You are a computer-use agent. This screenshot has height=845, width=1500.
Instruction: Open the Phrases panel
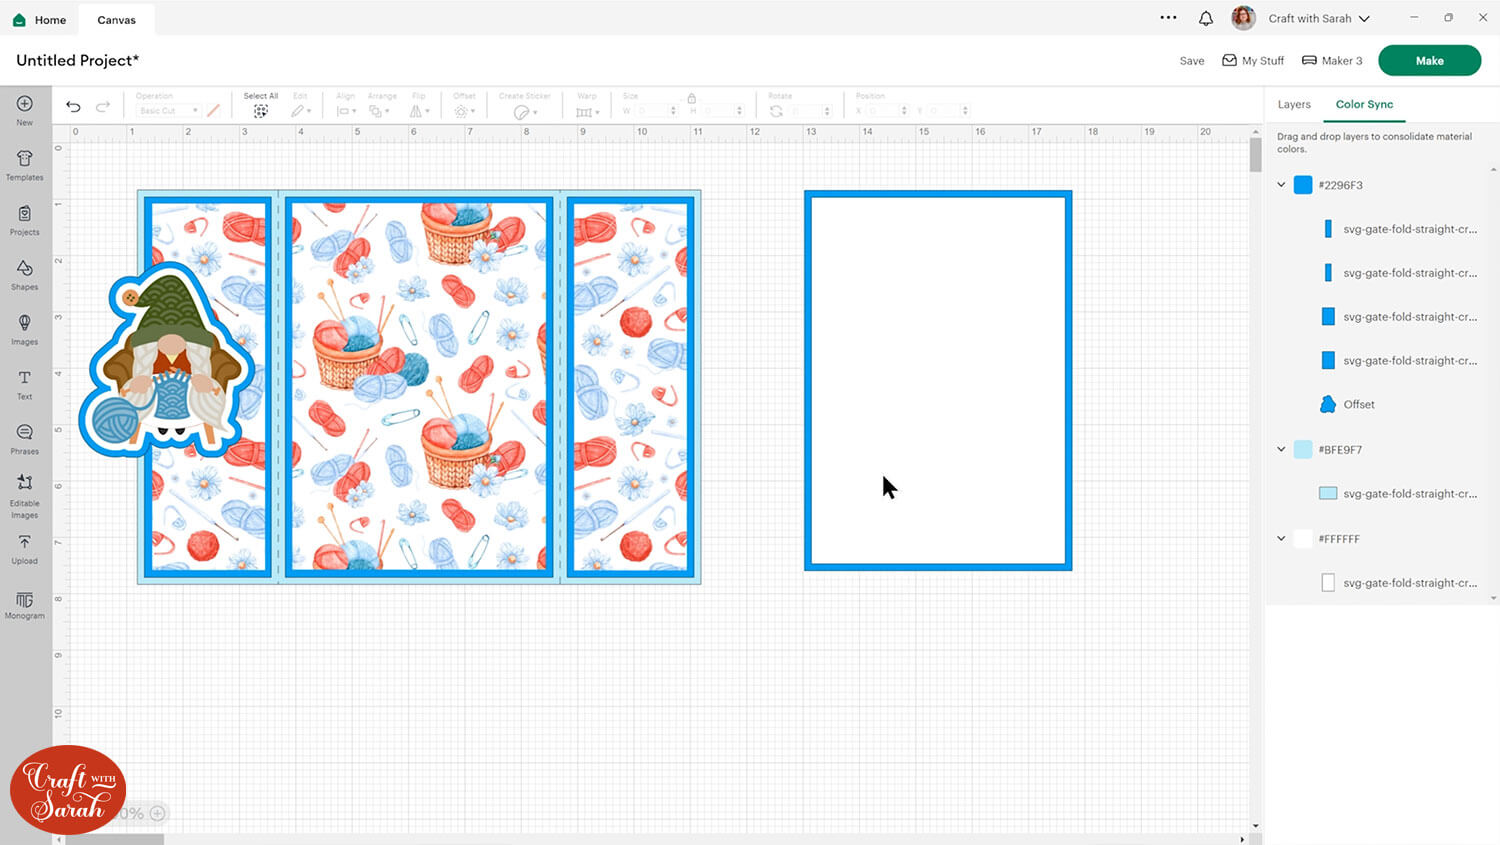(25, 439)
